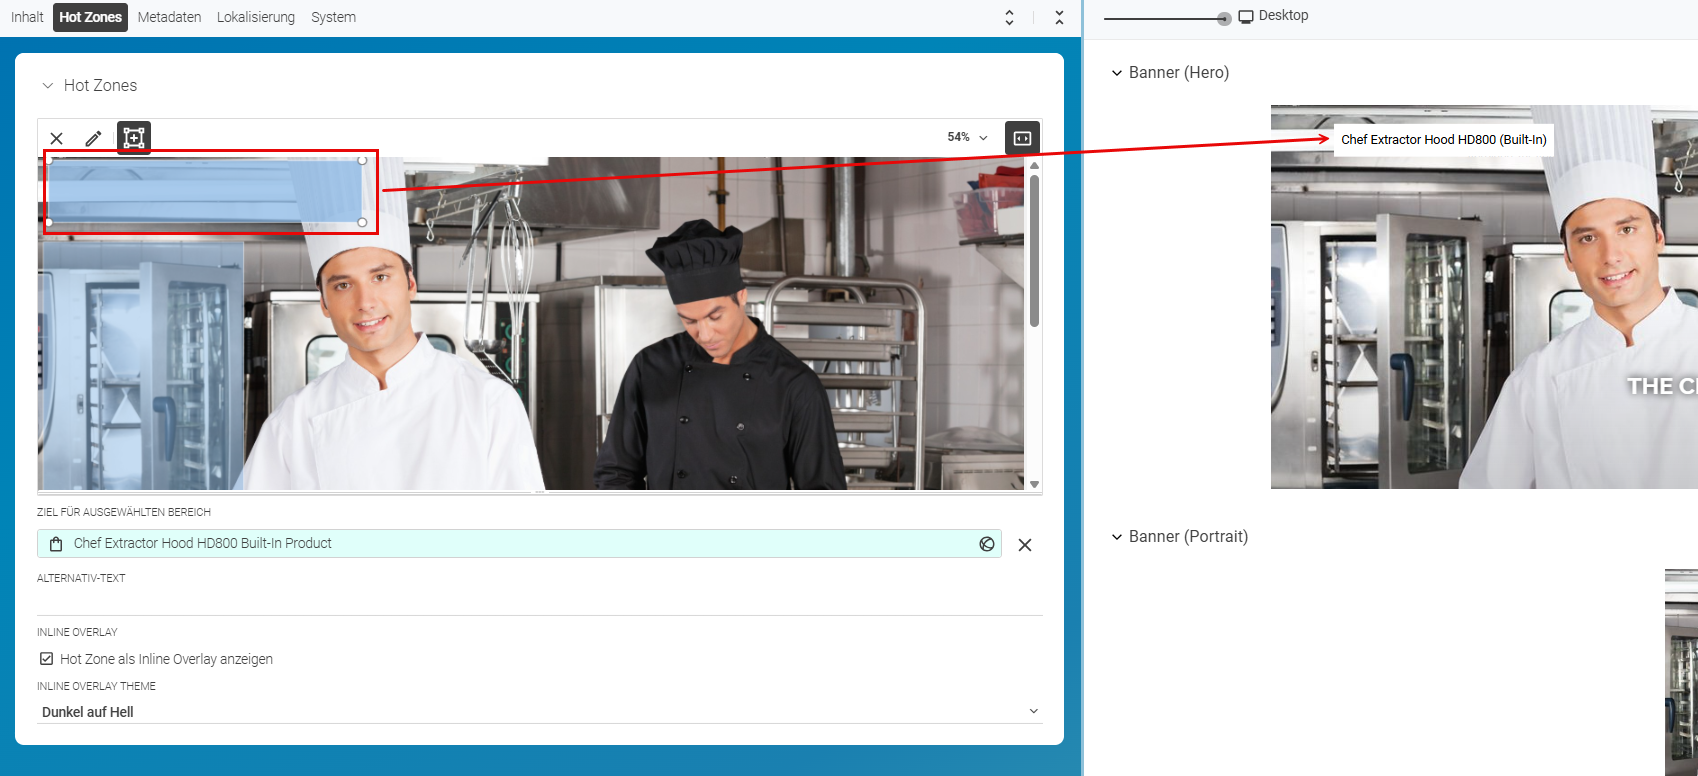Click the link target globe icon
Screen dimensions: 1698x776
[x=987, y=544]
